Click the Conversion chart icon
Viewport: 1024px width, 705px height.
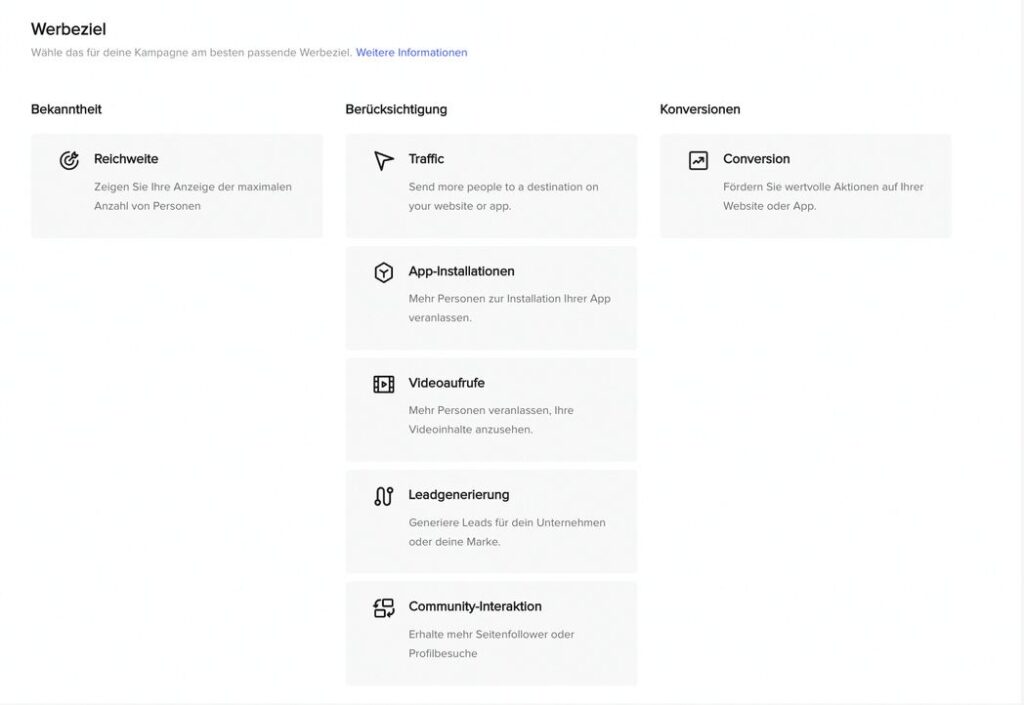click(x=698, y=160)
